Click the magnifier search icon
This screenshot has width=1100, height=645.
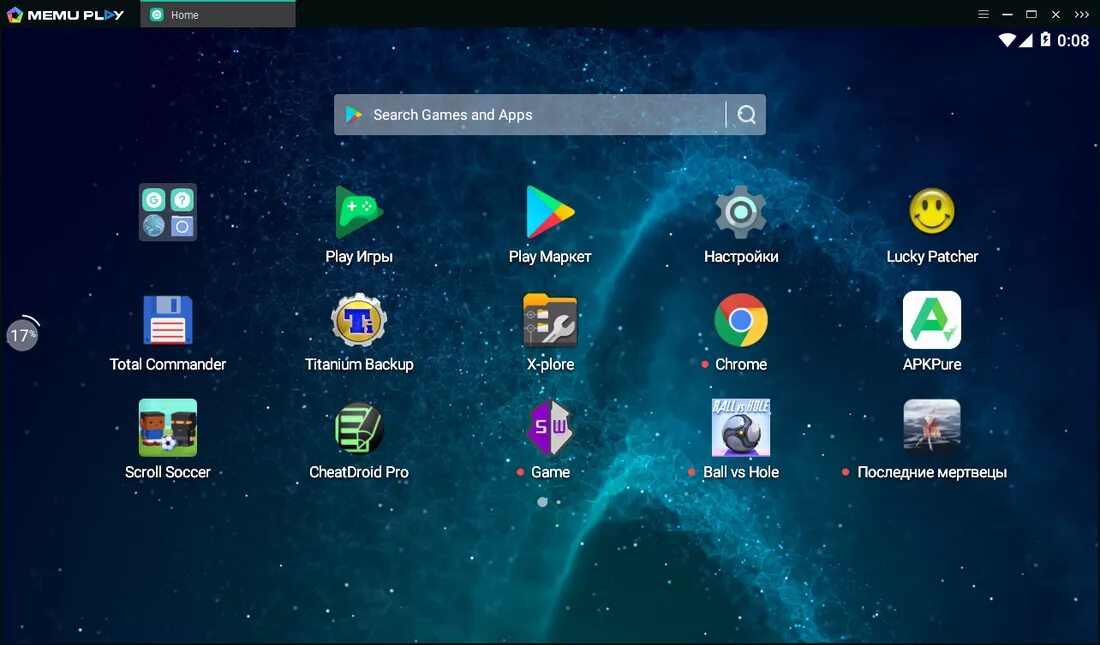tap(746, 114)
